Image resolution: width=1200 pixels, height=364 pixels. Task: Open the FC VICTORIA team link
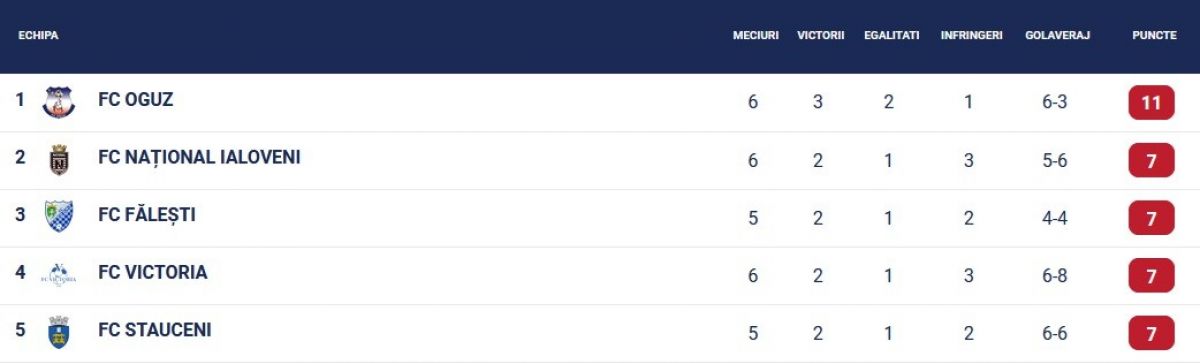pos(153,272)
